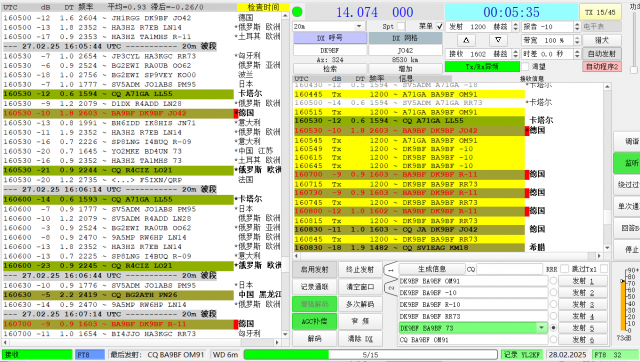640x362 pixels.
Task: Click the 14.074 000 frequency display
Action: tap(375, 12)
